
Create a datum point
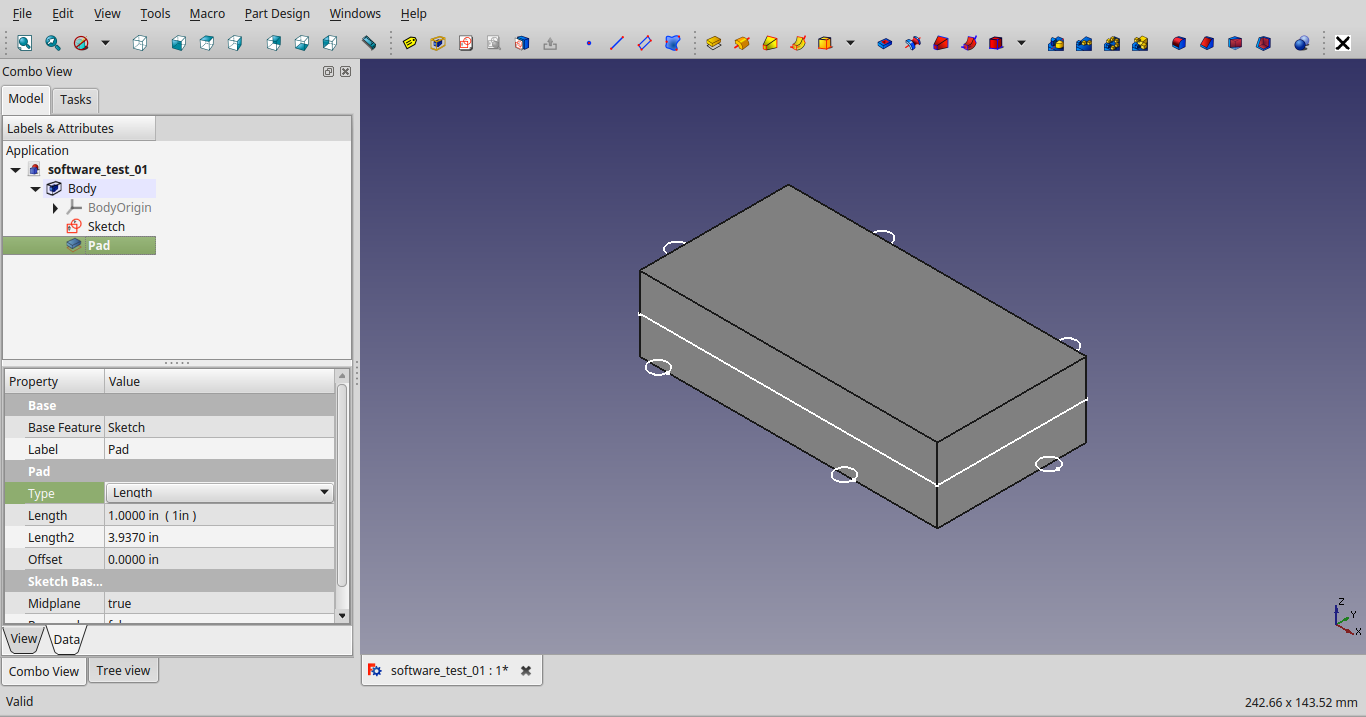588,43
